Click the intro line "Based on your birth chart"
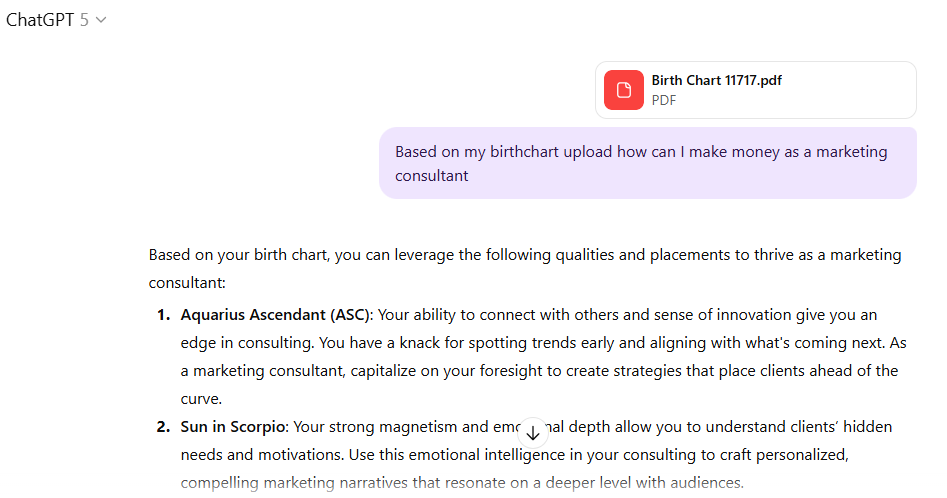The width and height of the screenshot is (947, 498). 239,255
